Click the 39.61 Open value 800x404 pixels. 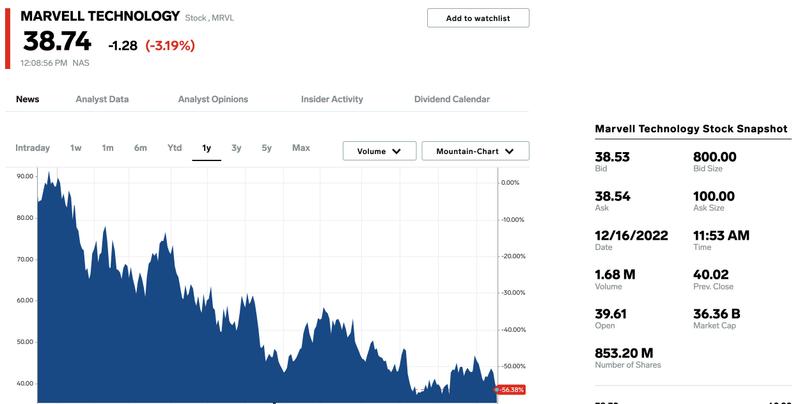coord(611,314)
